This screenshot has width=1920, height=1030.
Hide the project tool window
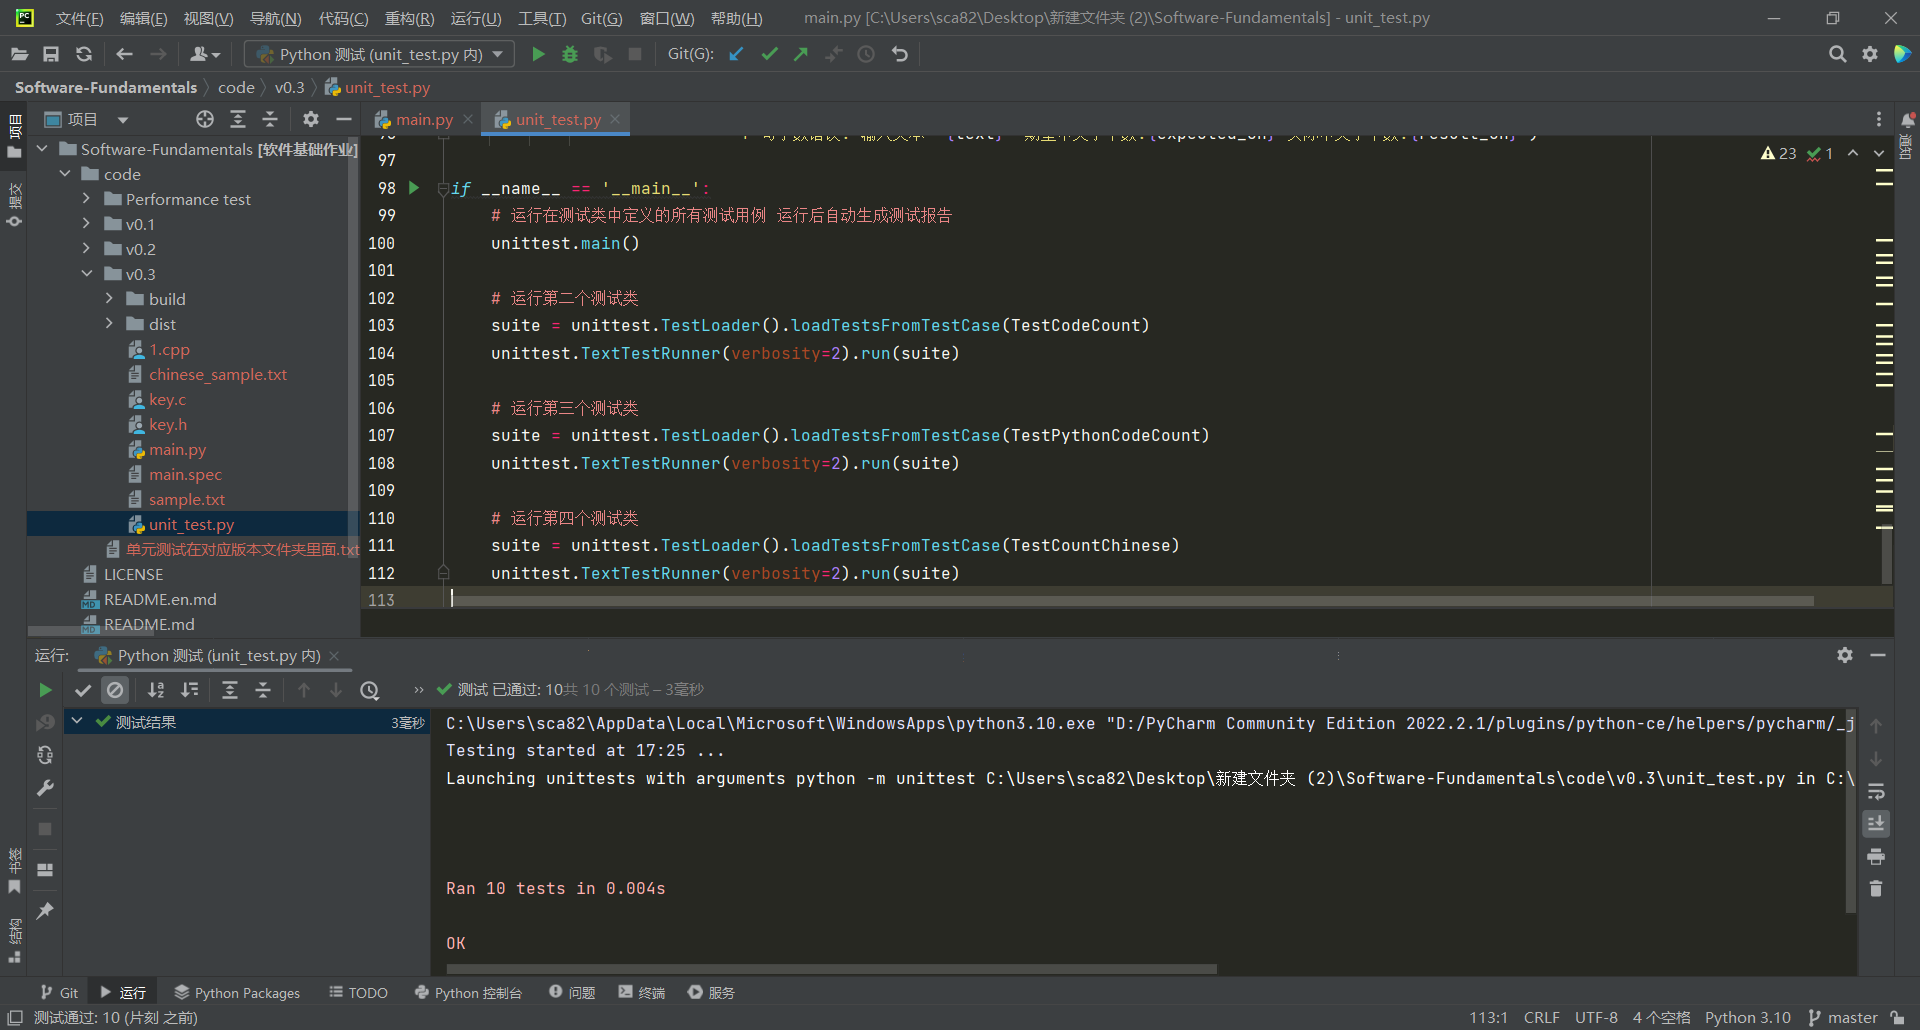click(344, 119)
